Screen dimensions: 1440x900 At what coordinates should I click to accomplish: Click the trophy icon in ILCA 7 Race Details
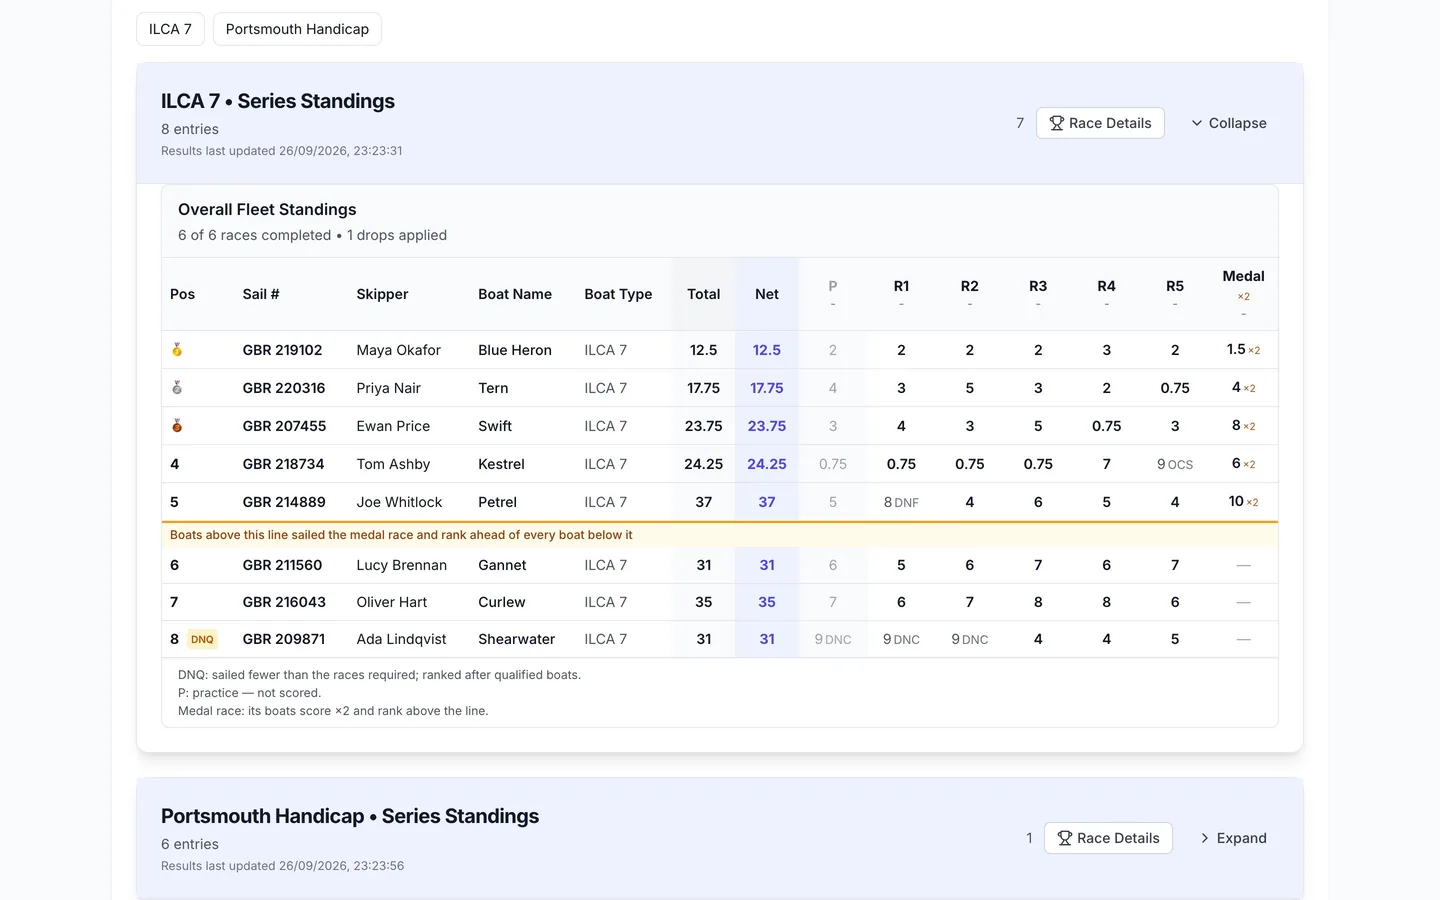[1056, 123]
